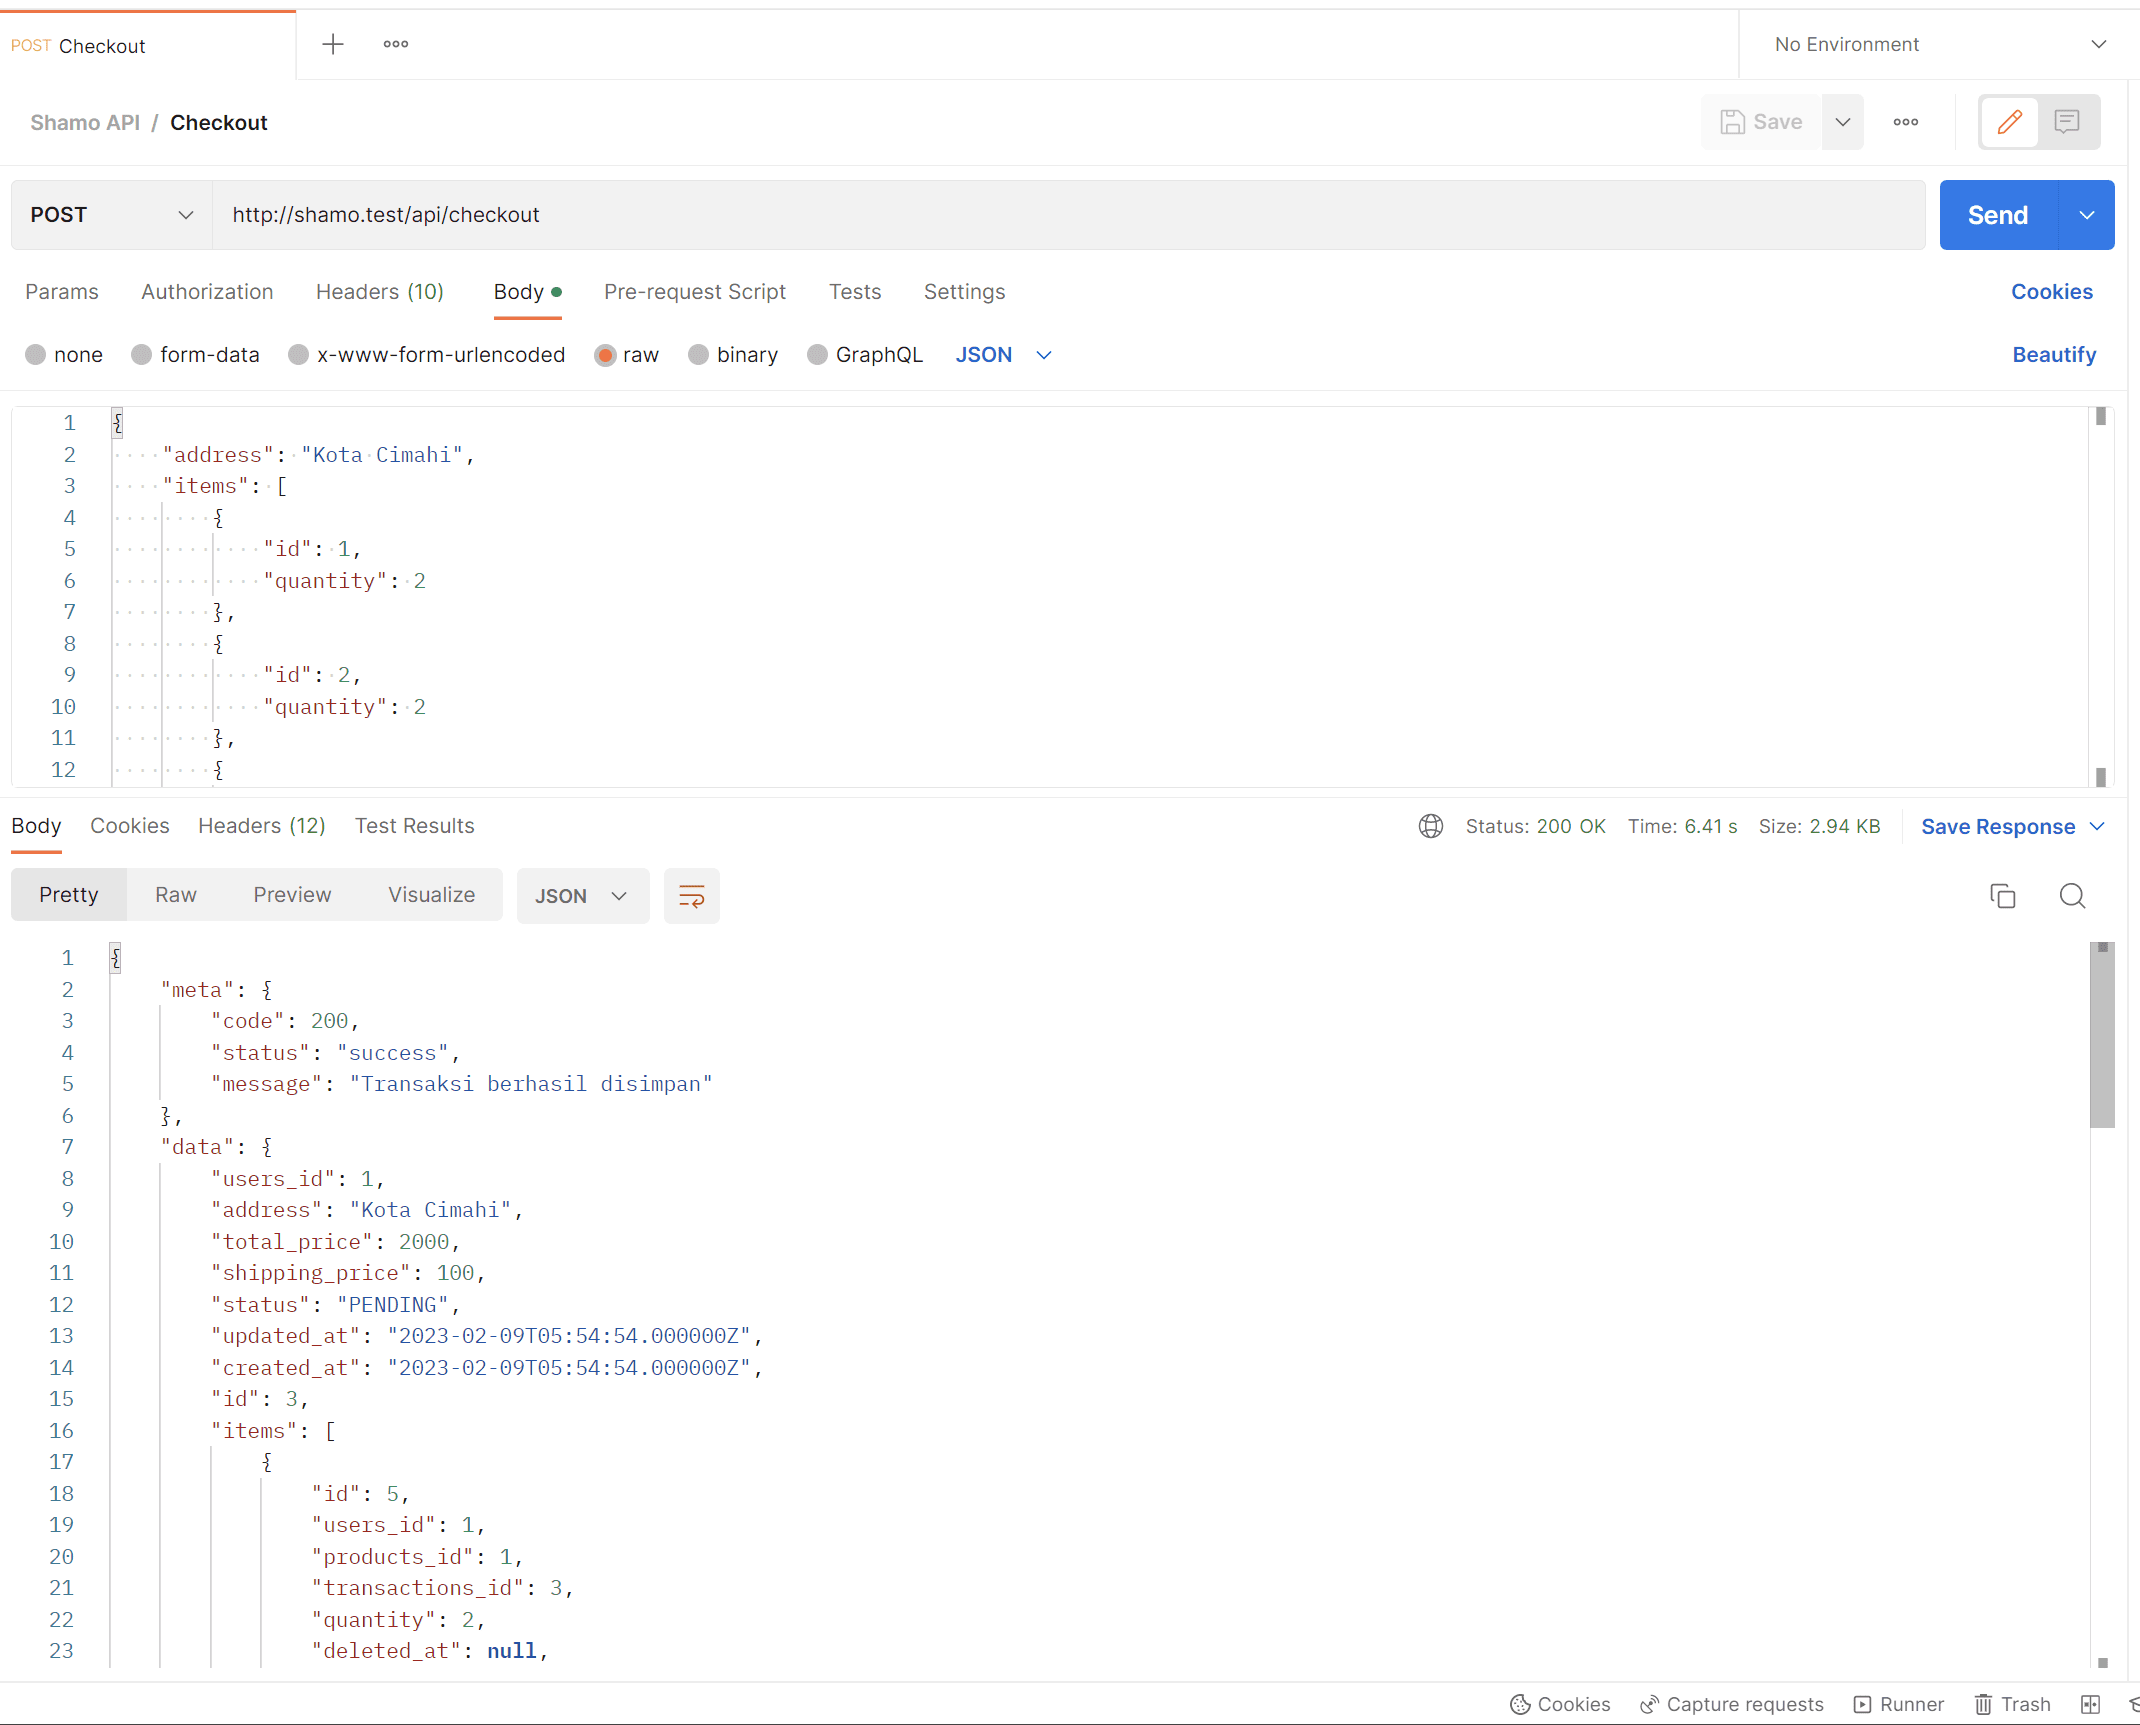Screen dimensions: 2140x1725
Task: Select binary body type
Action: 733,355
